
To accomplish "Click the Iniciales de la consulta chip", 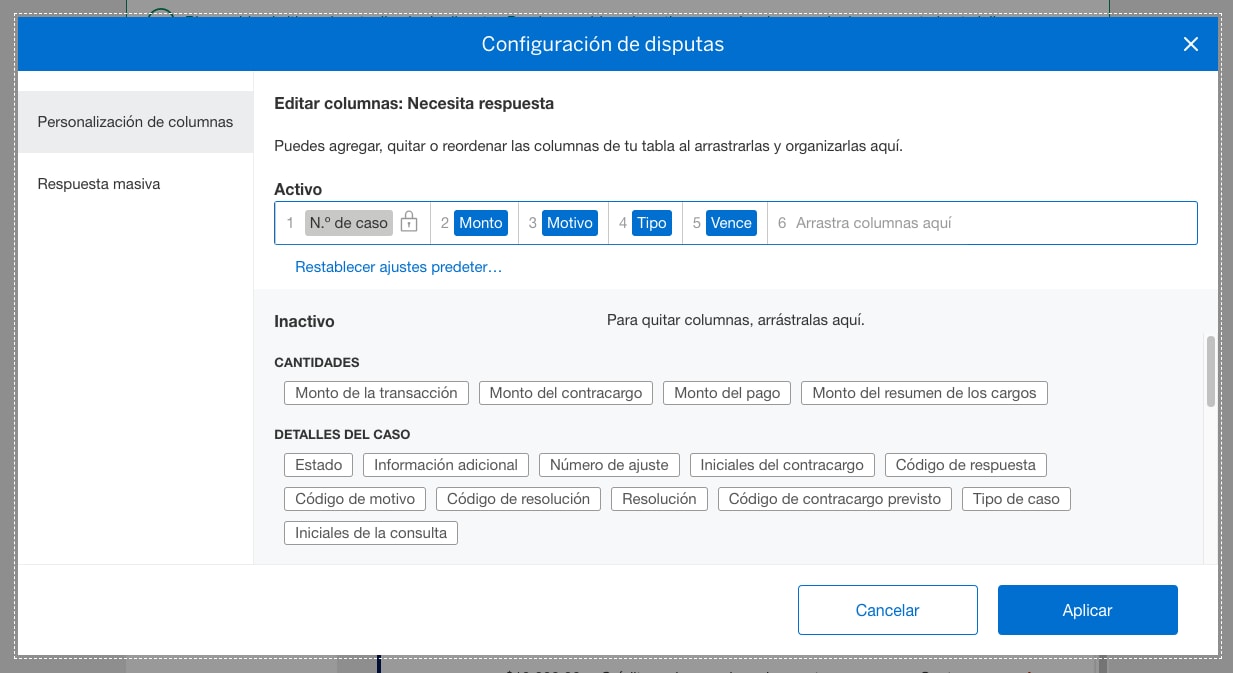I will [370, 532].
